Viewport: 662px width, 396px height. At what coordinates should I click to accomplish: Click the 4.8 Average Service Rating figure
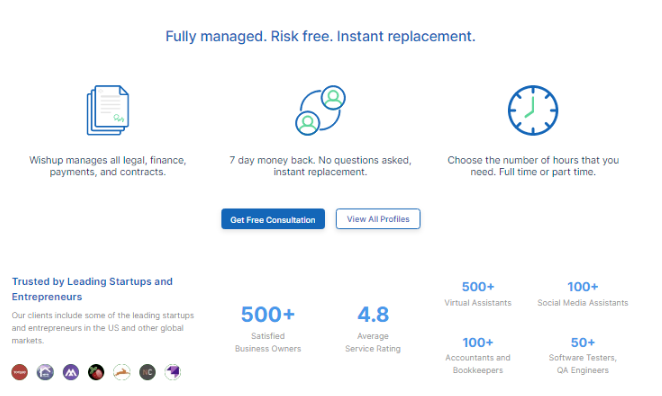tap(373, 329)
